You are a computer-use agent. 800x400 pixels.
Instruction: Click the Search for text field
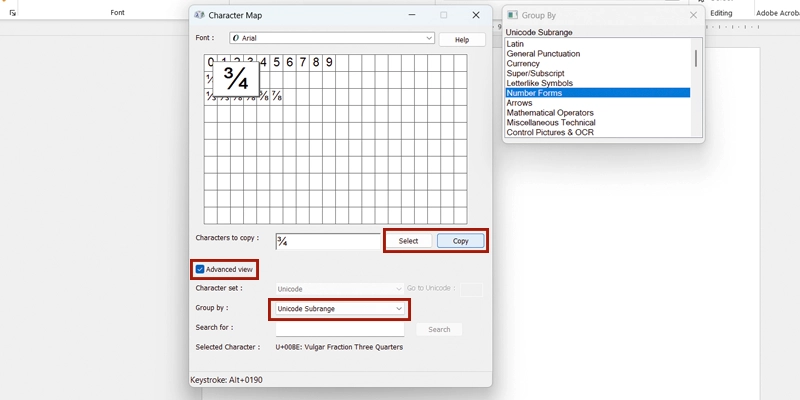pyautogui.click(x=339, y=329)
